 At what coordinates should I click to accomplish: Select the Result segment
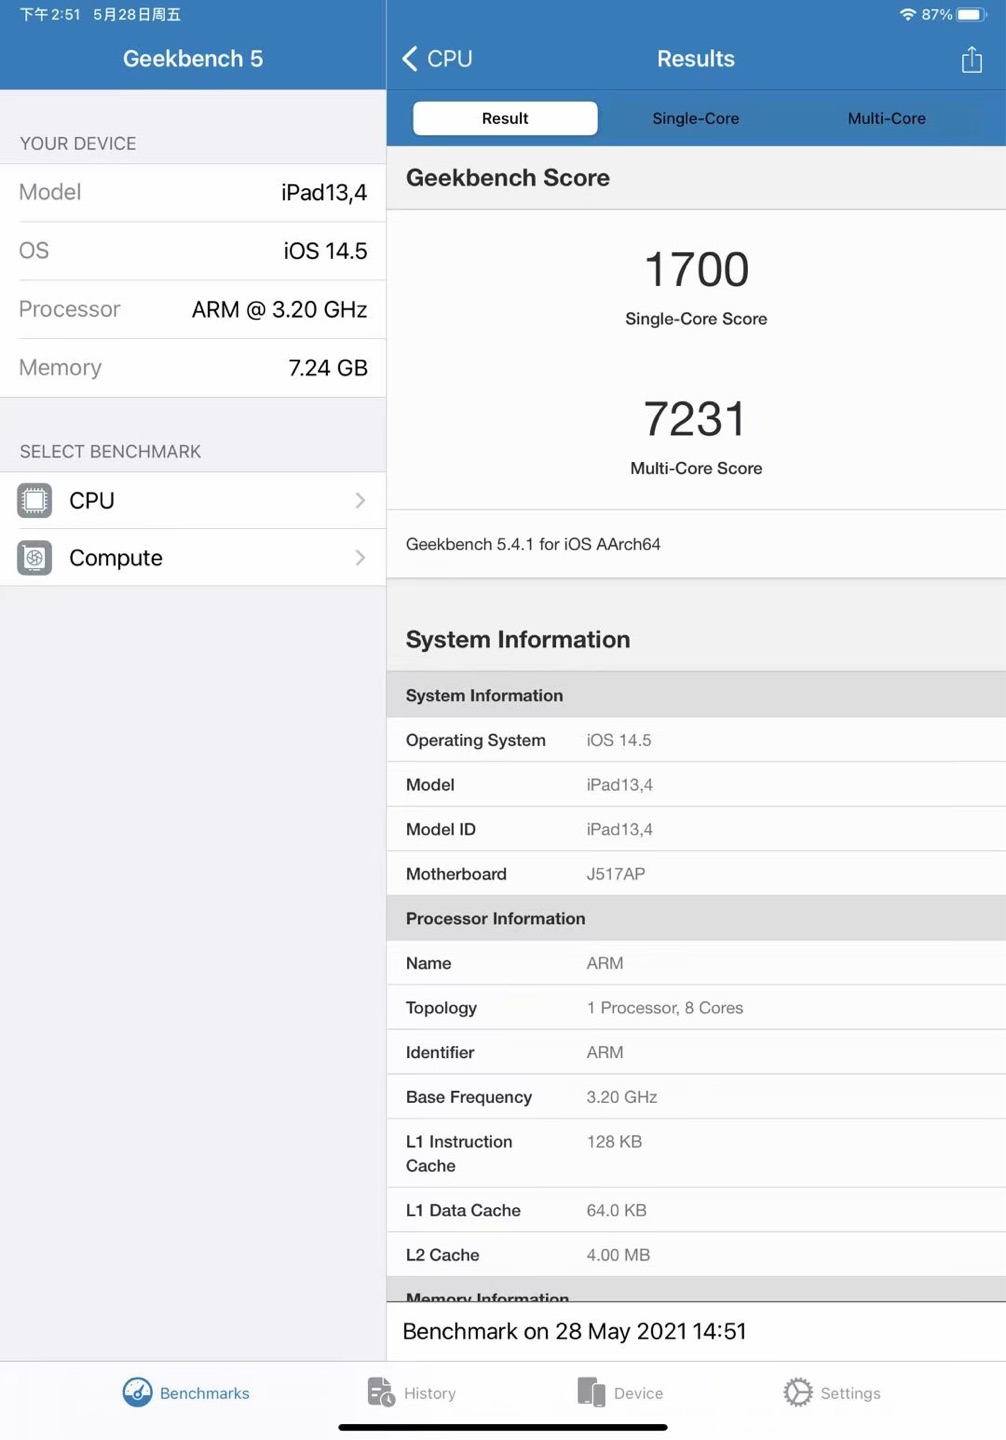[x=505, y=118]
